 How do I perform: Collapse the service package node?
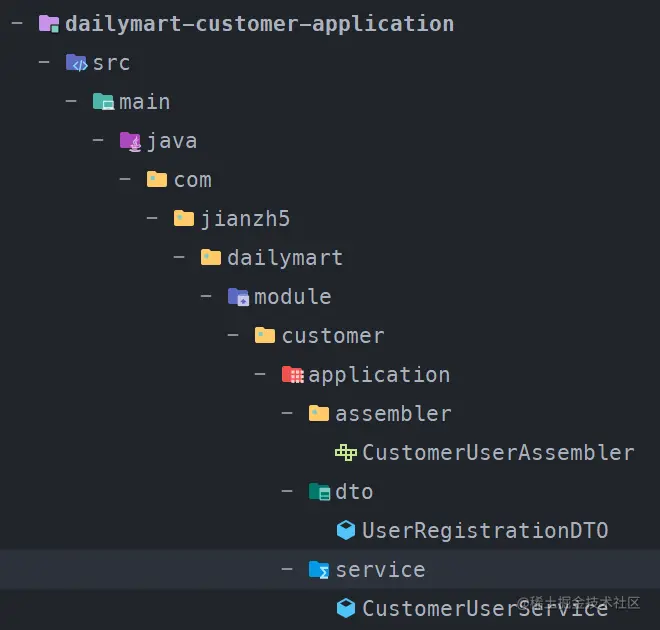pyautogui.click(x=287, y=569)
